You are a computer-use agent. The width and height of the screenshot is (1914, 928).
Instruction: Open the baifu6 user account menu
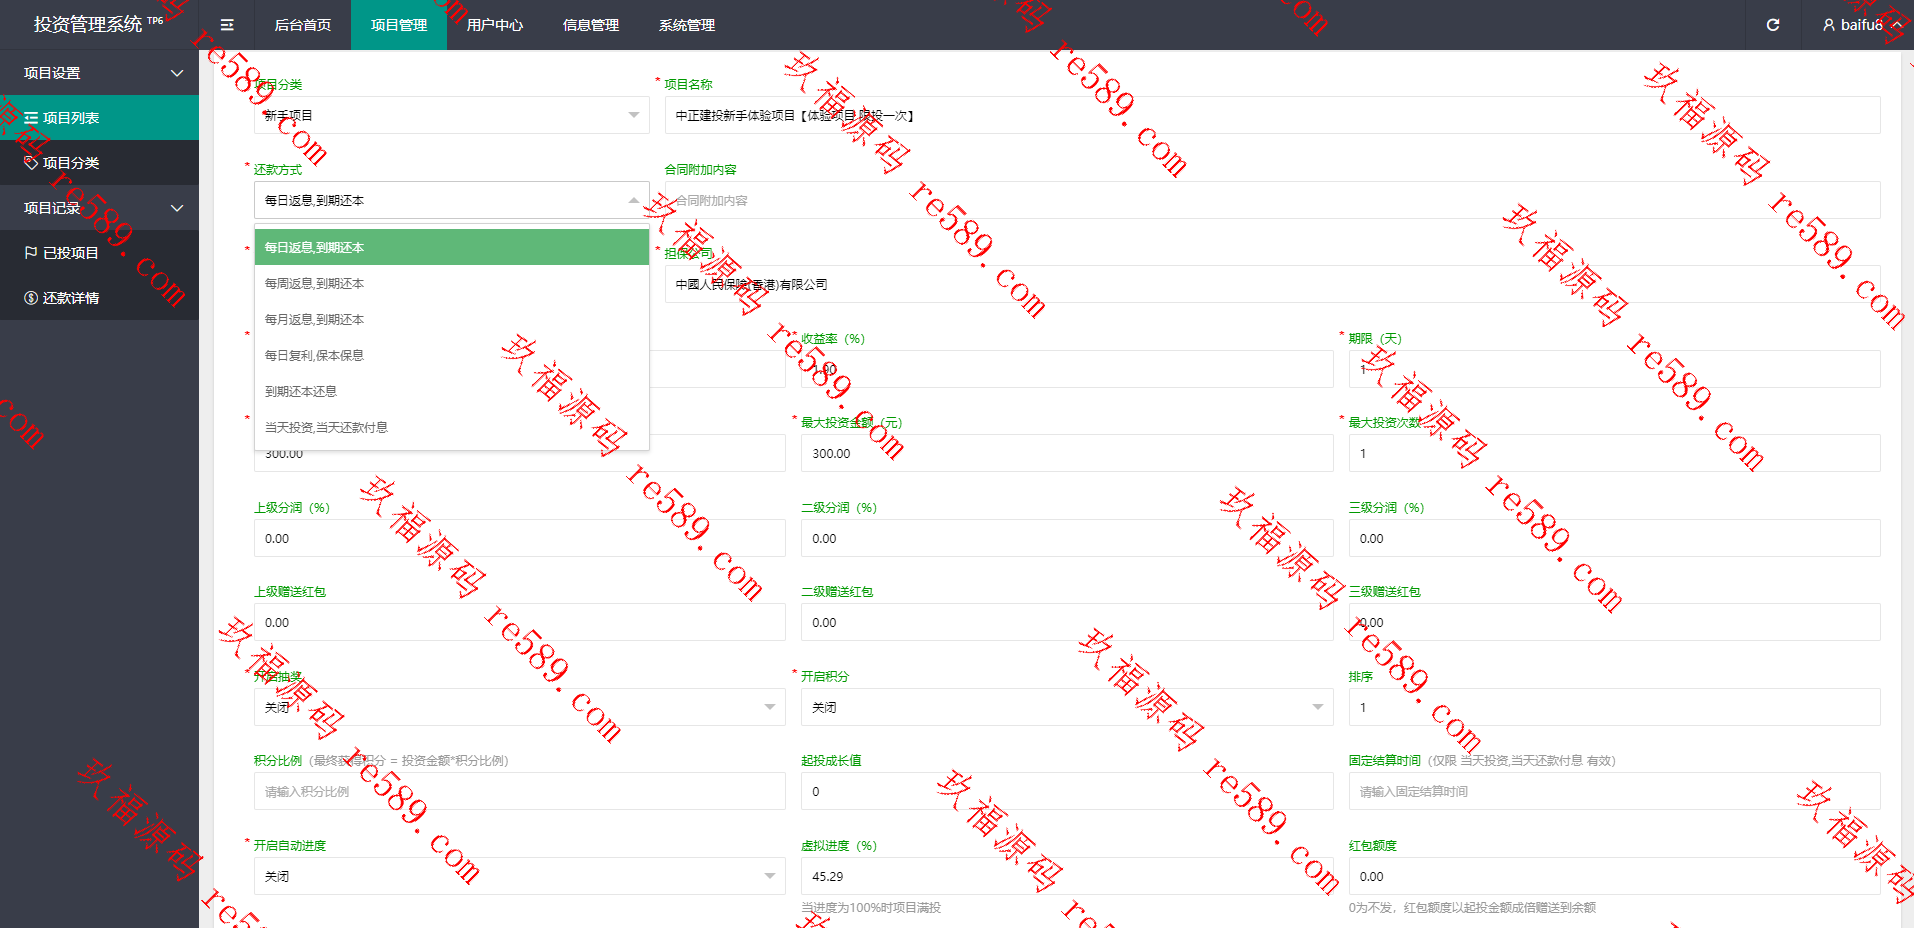click(x=1862, y=25)
